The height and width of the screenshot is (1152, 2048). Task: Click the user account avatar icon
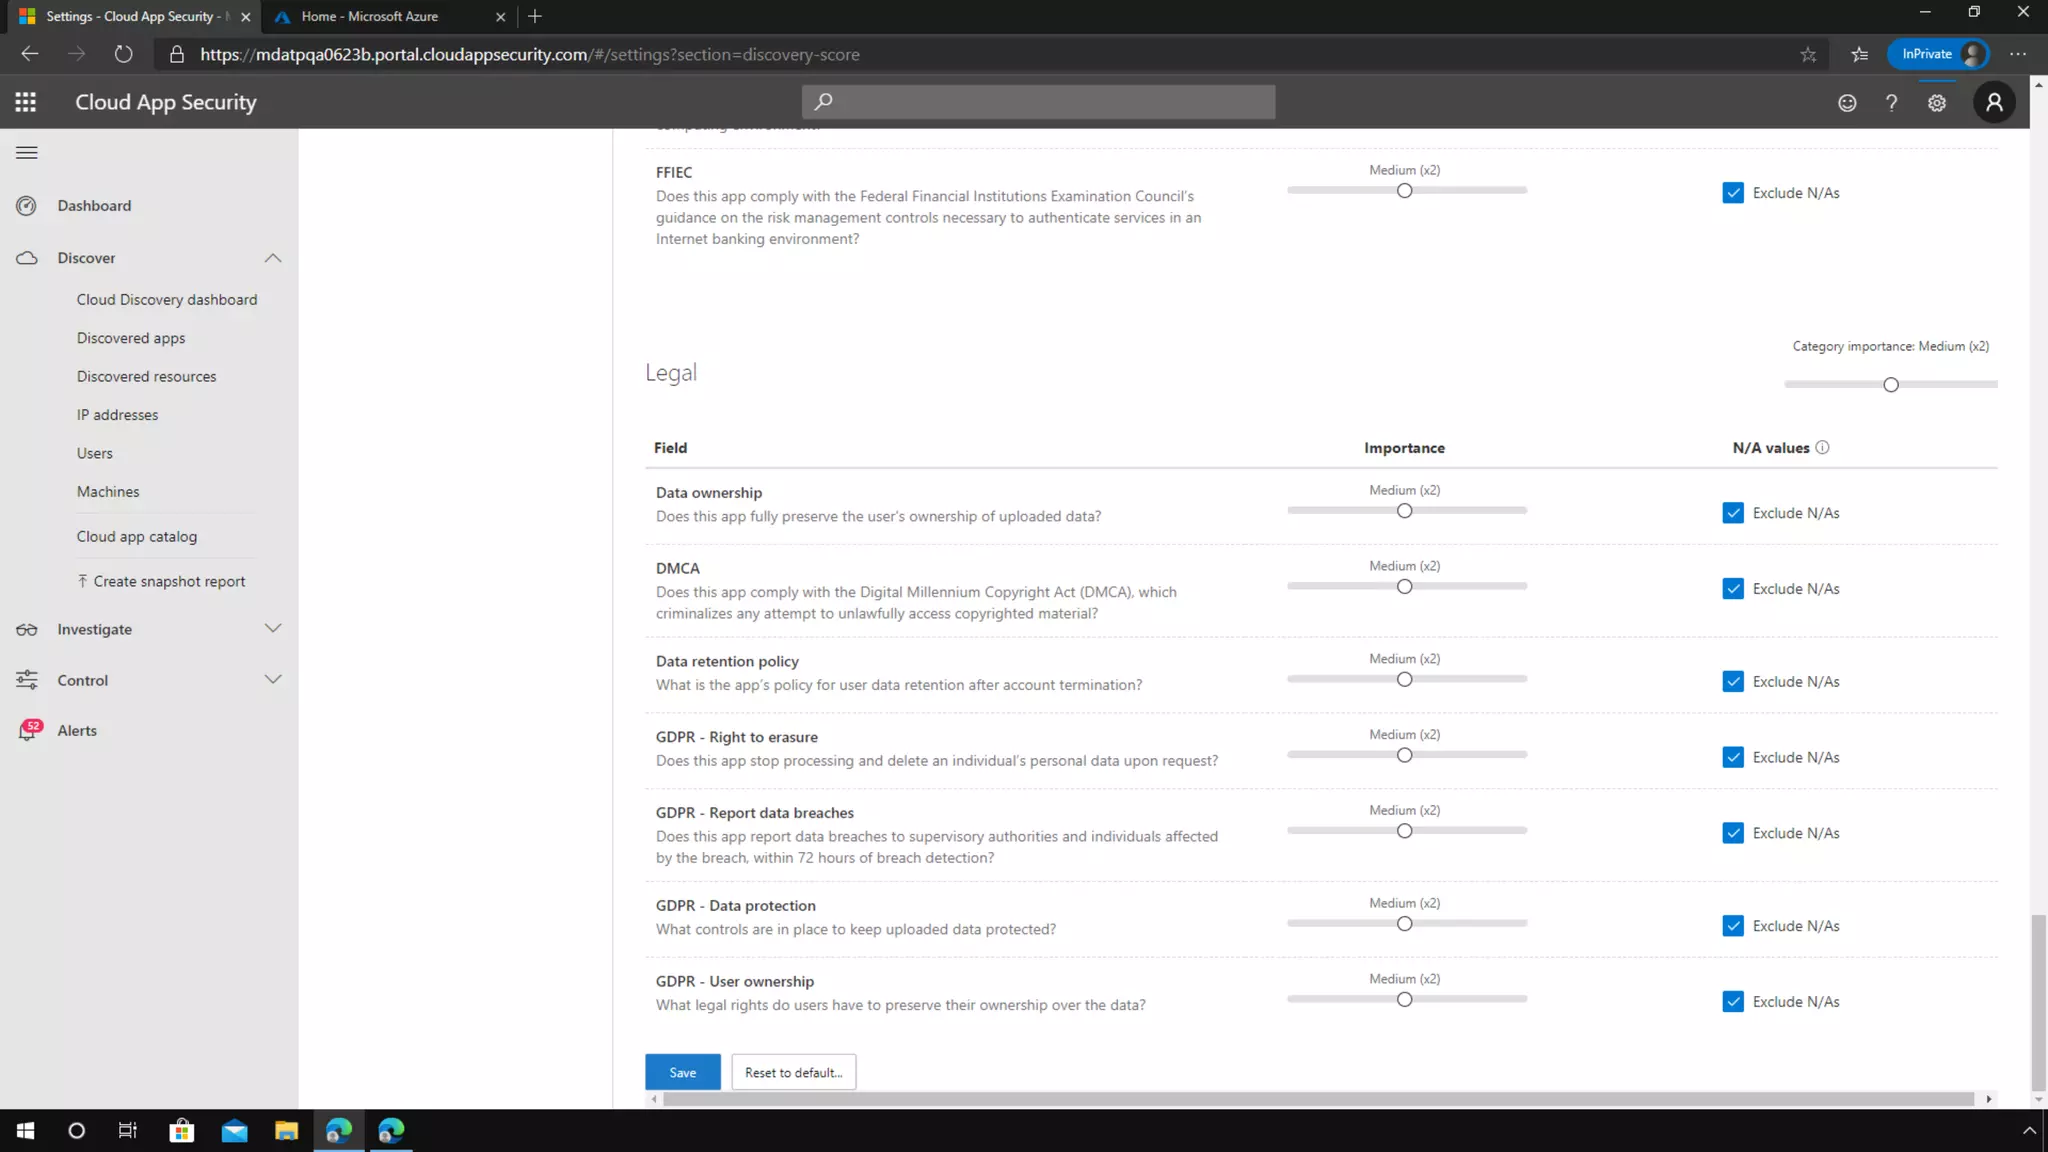tap(1994, 102)
